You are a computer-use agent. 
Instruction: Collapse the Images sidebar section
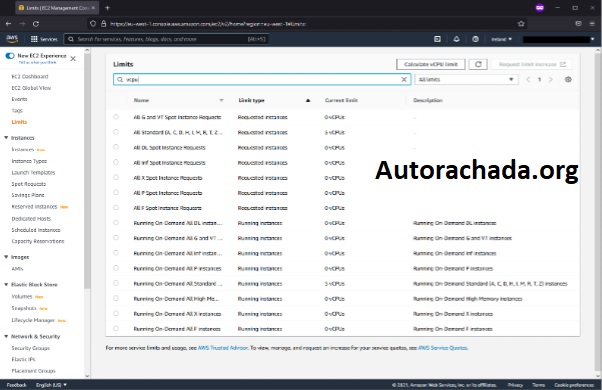pos(6,257)
